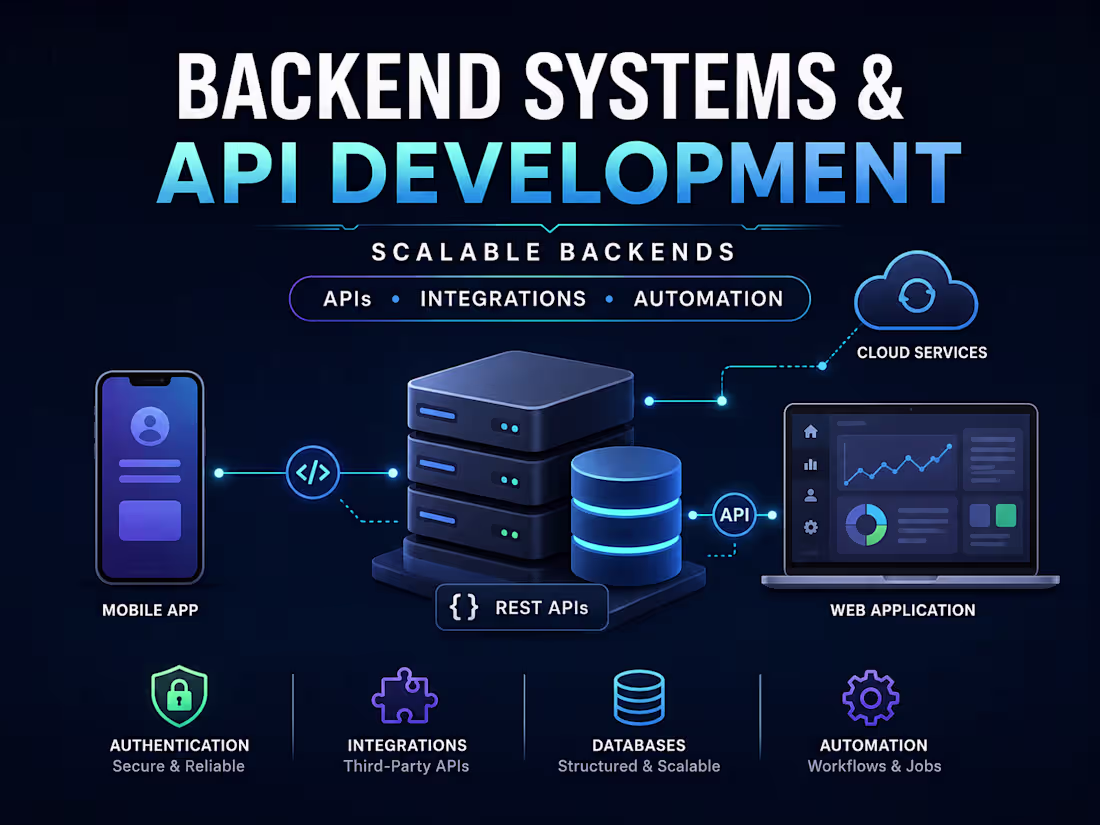Click the laptop sidebar user icon
The width and height of the screenshot is (1100, 825).
tap(811, 495)
